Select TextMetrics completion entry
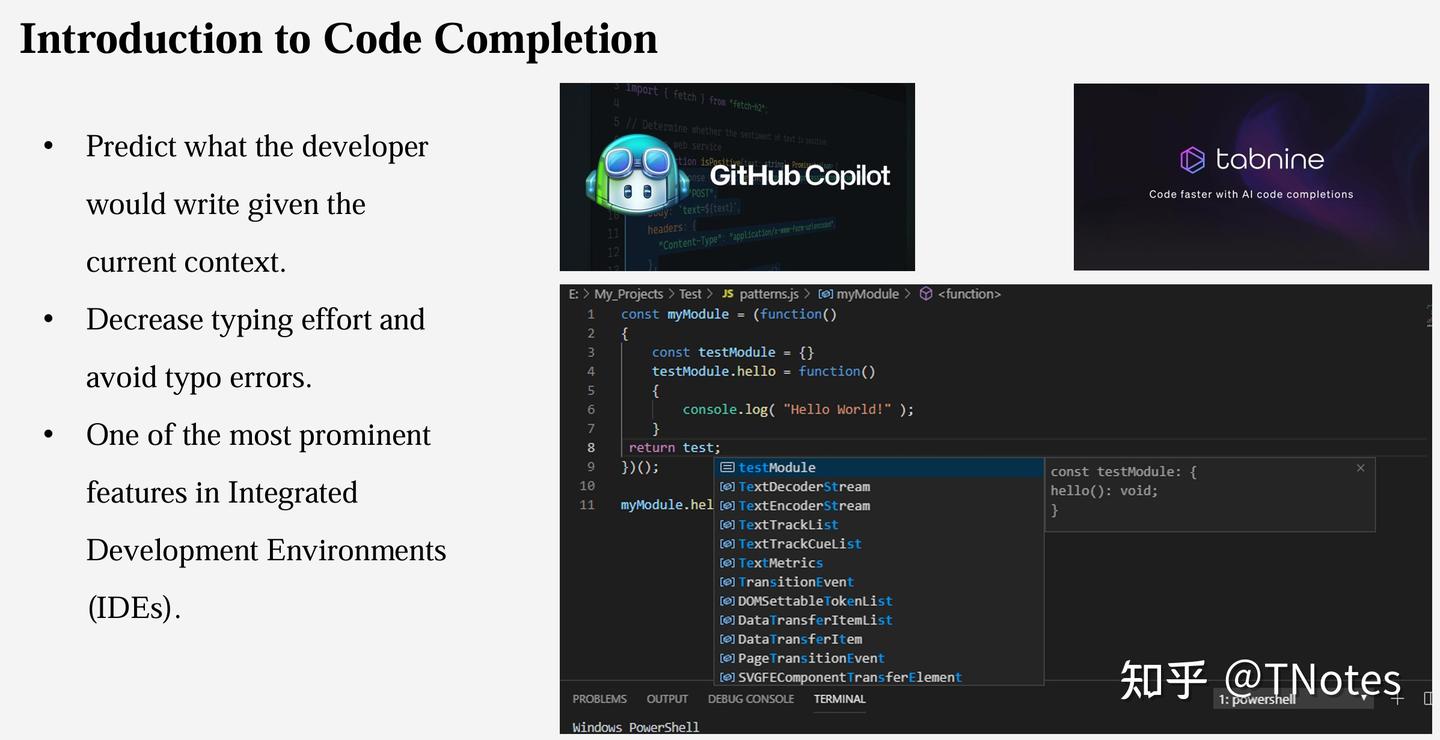This screenshot has height=740, width=1440. point(880,563)
